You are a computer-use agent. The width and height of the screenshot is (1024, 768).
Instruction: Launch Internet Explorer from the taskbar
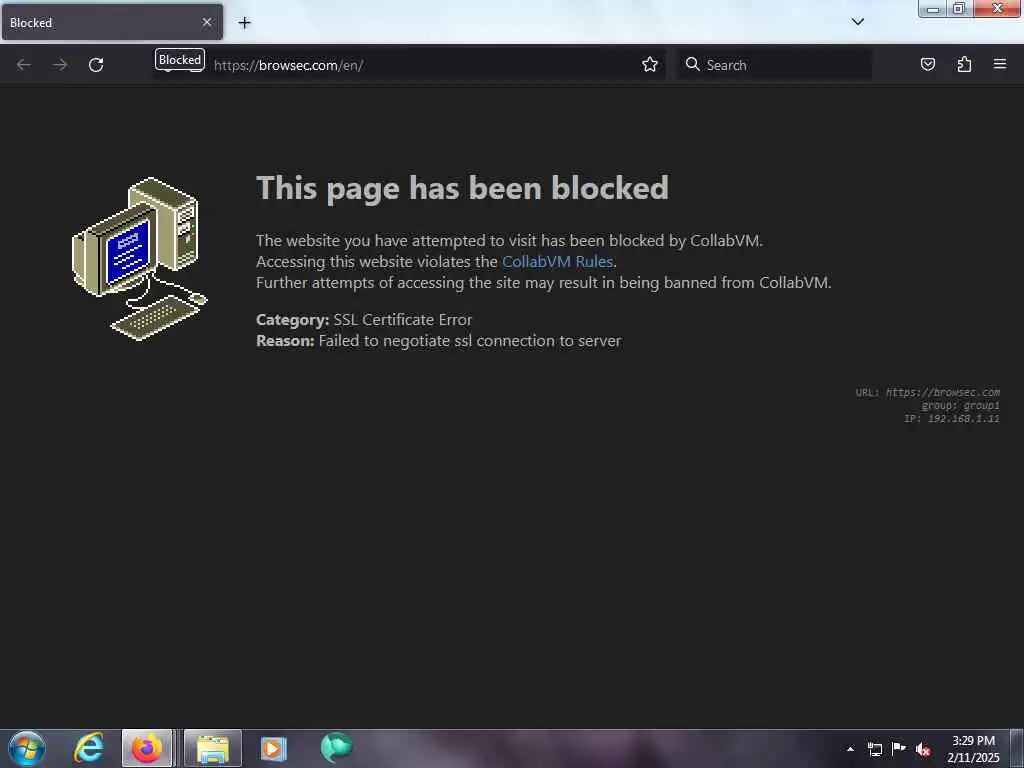(x=88, y=748)
